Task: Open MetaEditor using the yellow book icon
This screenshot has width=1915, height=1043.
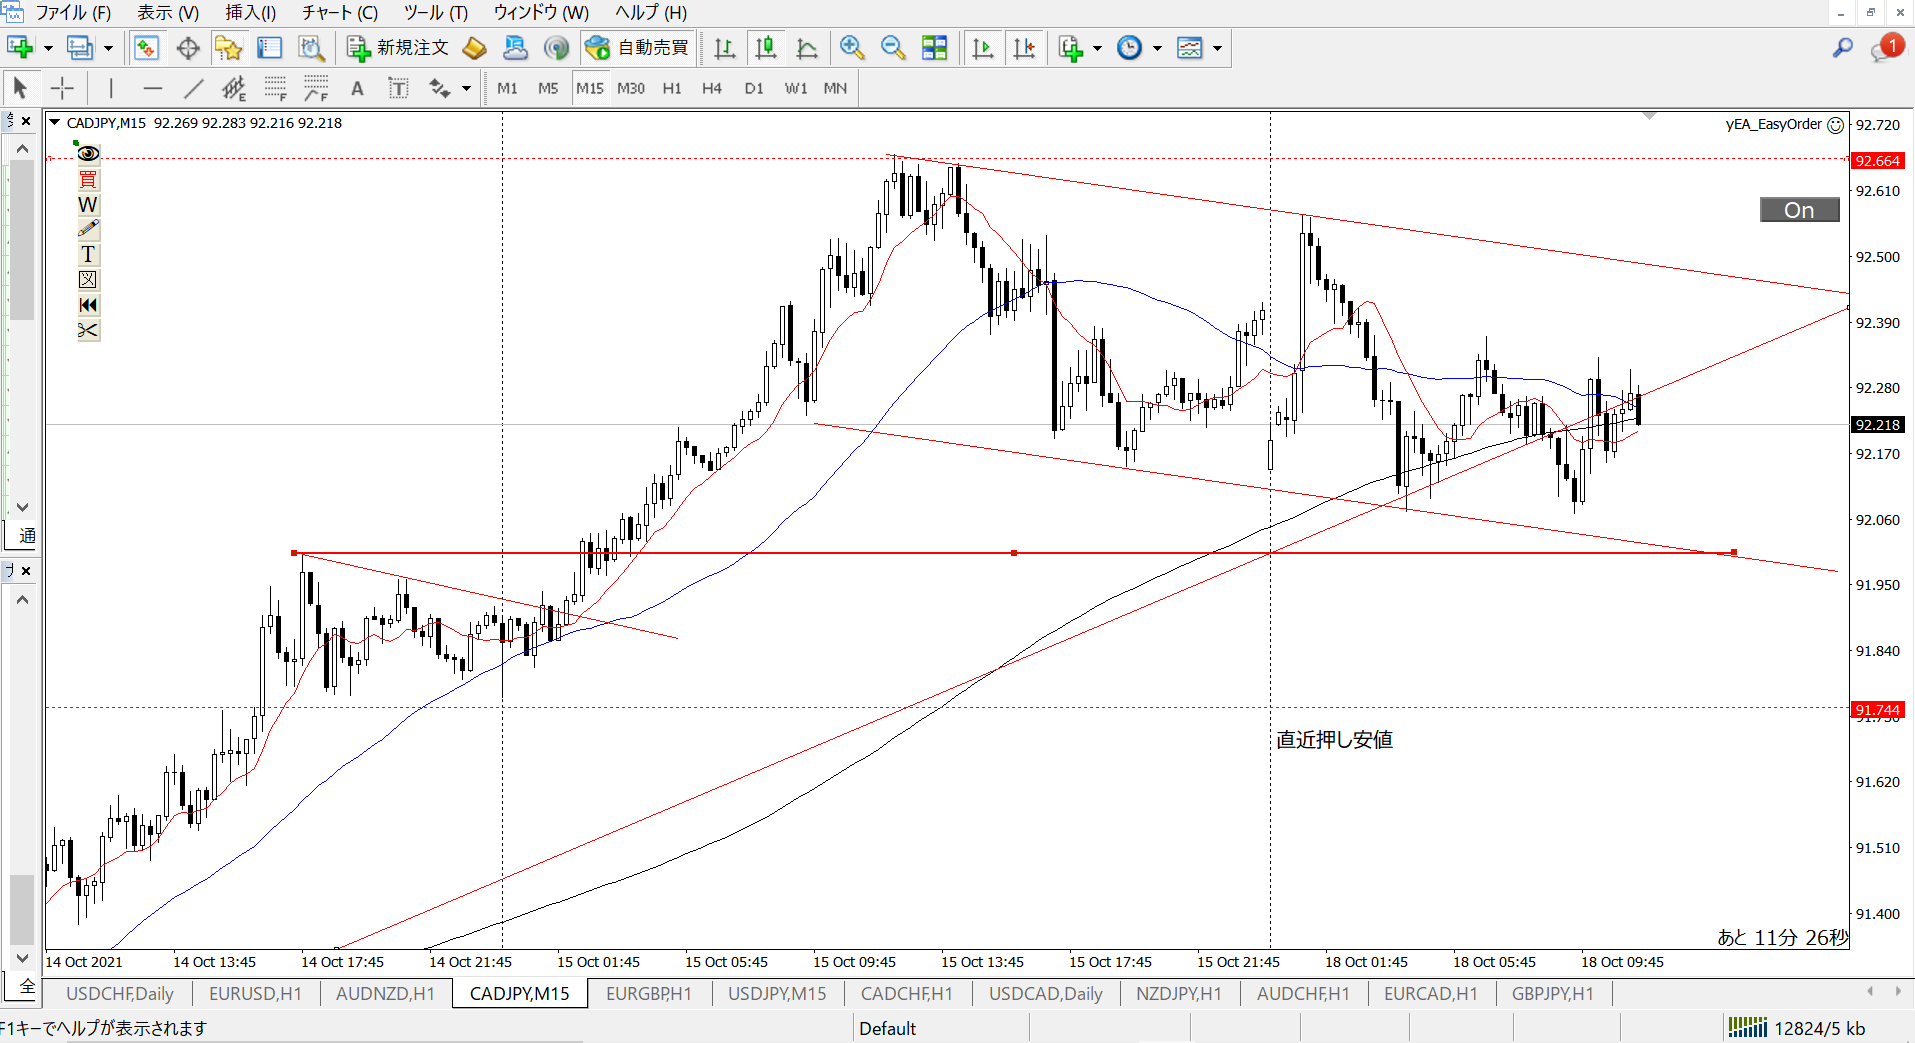Action: coord(475,47)
